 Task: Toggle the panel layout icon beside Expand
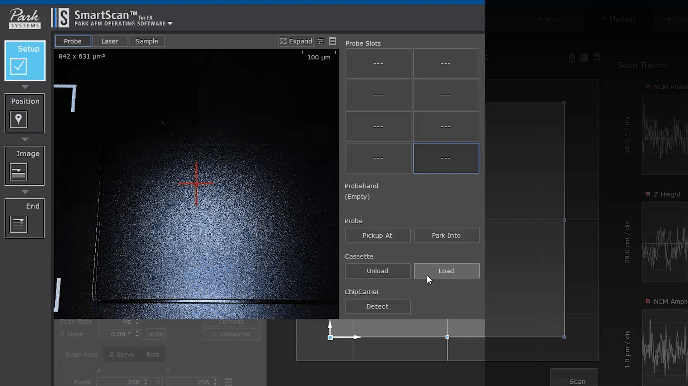[333, 41]
